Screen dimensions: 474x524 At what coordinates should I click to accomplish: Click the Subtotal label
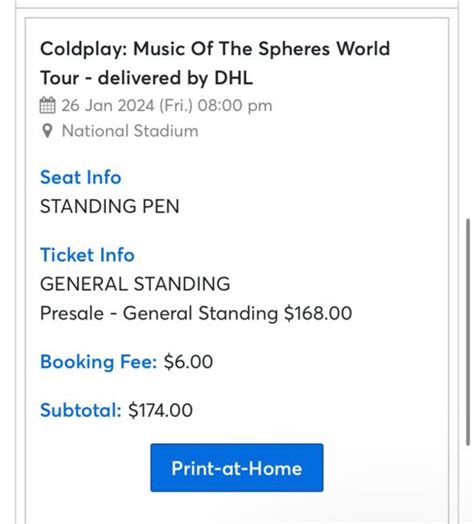pyautogui.click(x=81, y=410)
